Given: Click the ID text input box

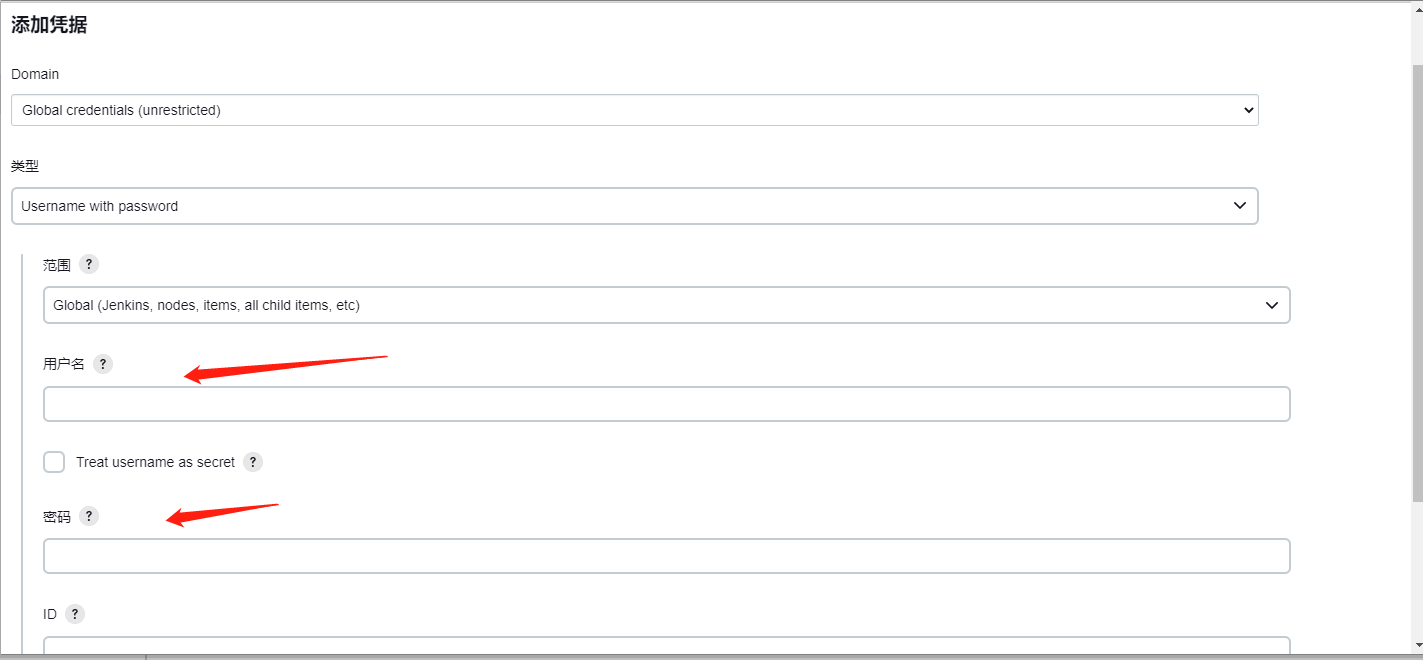Looking at the screenshot, I should tap(666, 646).
